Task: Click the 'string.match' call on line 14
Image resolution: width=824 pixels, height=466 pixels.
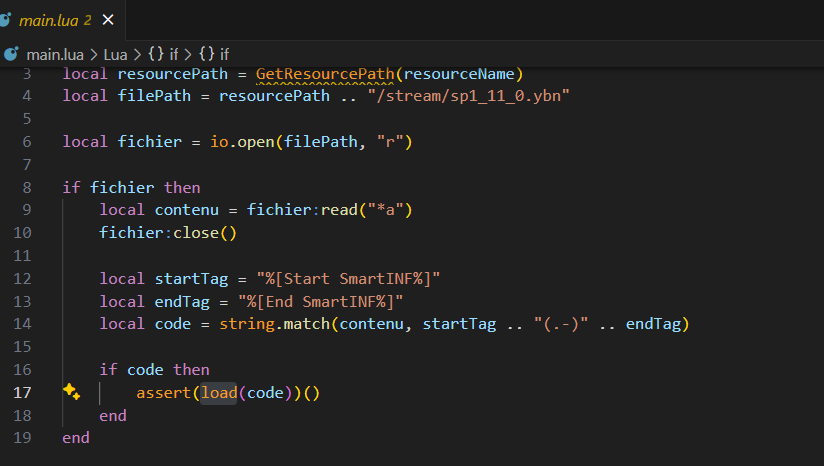Action: (274, 324)
